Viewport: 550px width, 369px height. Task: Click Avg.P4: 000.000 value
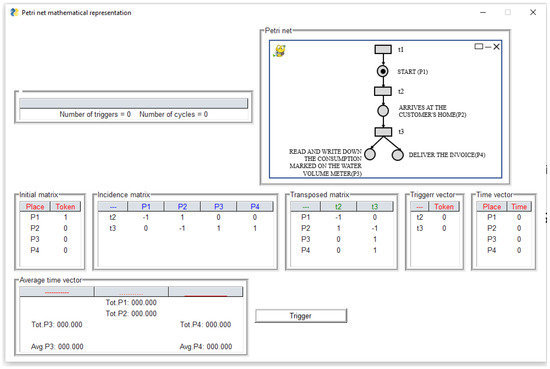pos(206,347)
